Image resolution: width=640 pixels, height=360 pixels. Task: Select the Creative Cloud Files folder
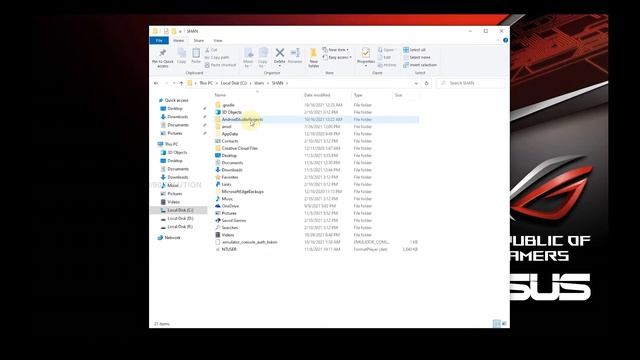coord(240,148)
